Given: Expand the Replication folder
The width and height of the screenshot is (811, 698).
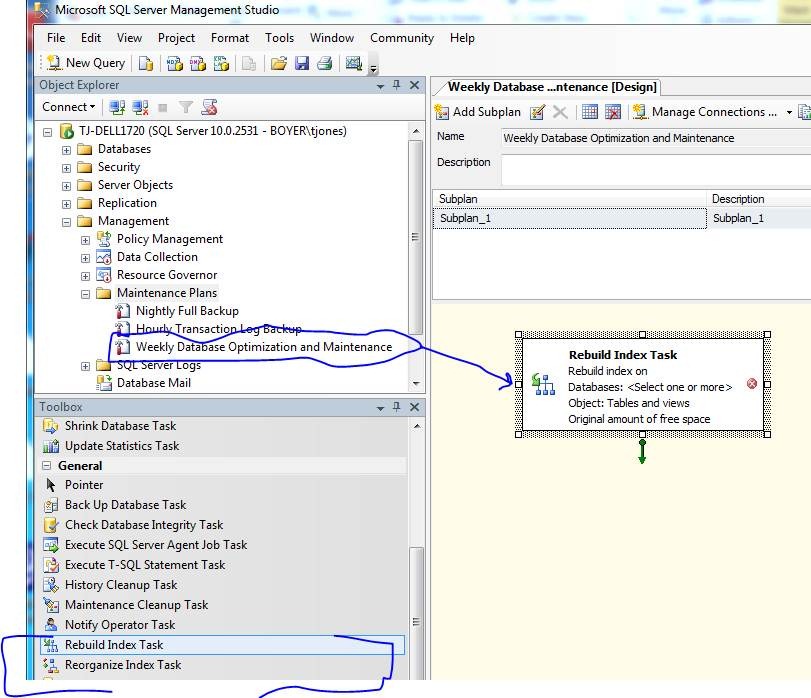Looking at the screenshot, I should point(66,204).
